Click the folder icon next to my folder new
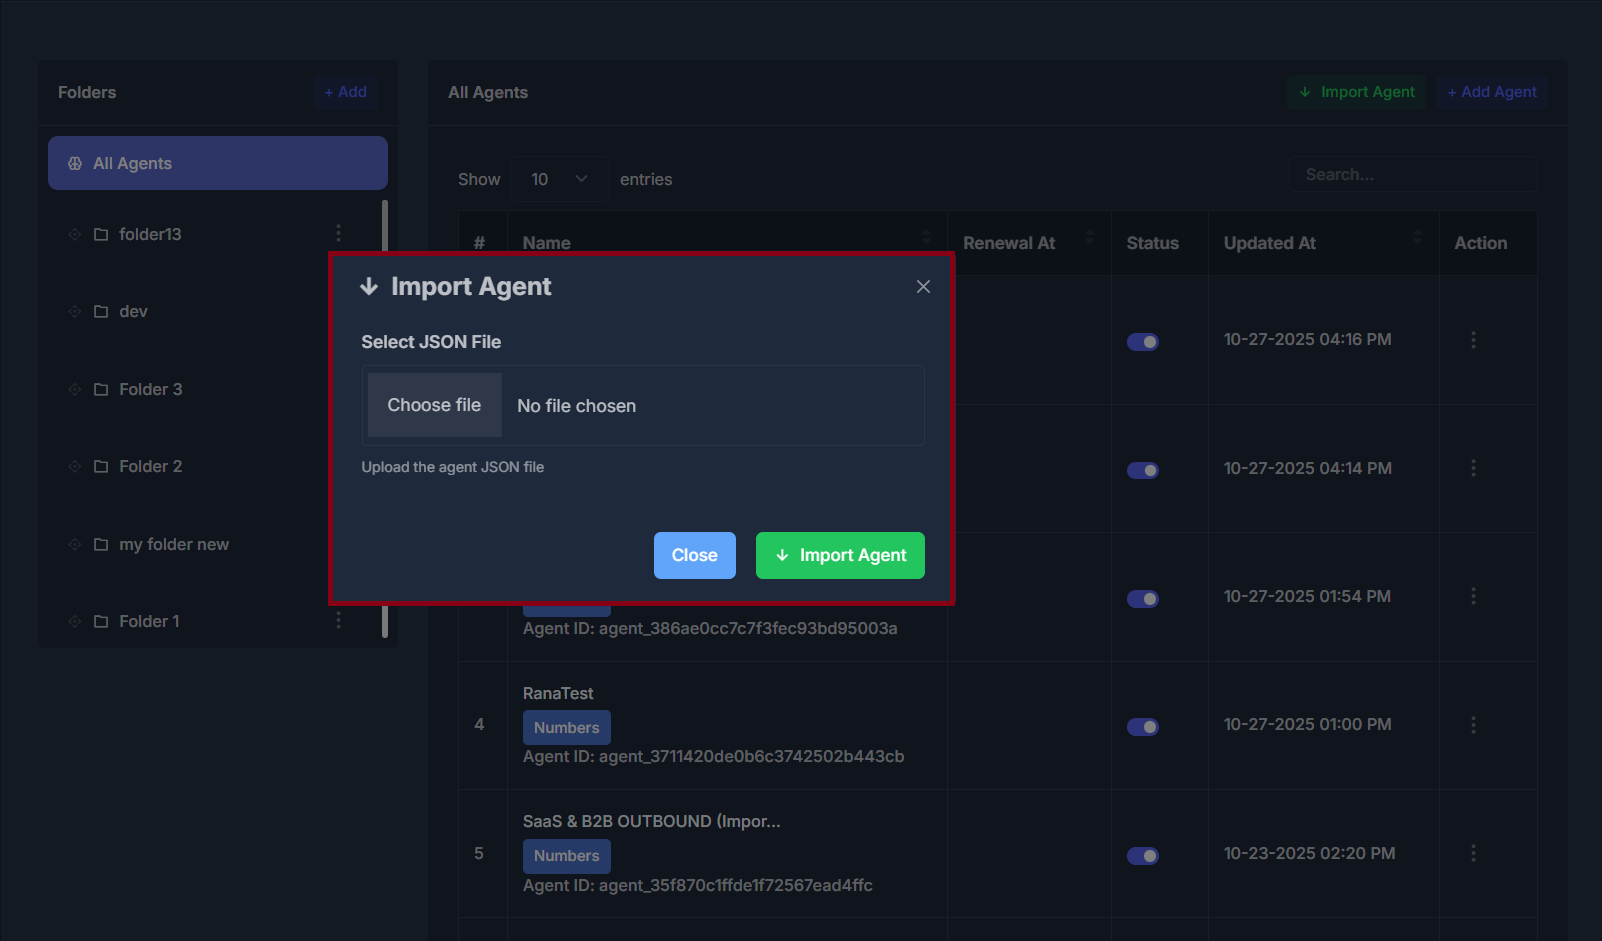 (100, 544)
